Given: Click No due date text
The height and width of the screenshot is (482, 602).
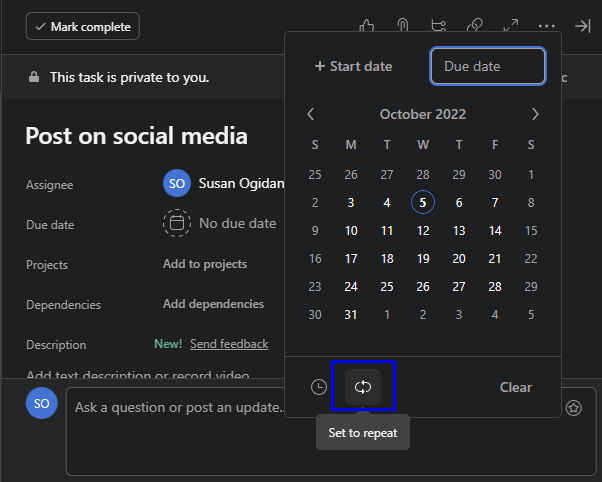Looking at the screenshot, I should coord(238,223).
